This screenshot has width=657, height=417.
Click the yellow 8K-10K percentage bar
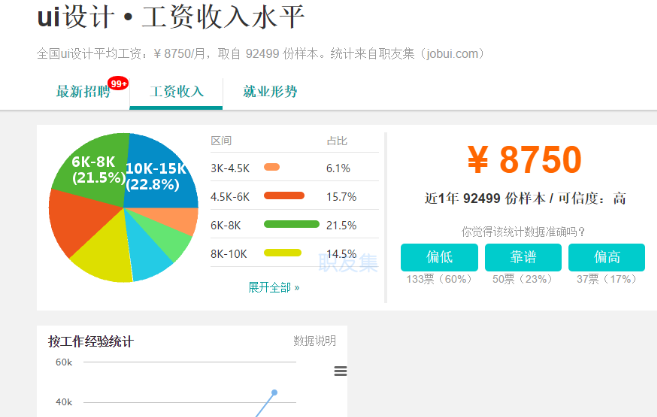(x=282, y=253)
